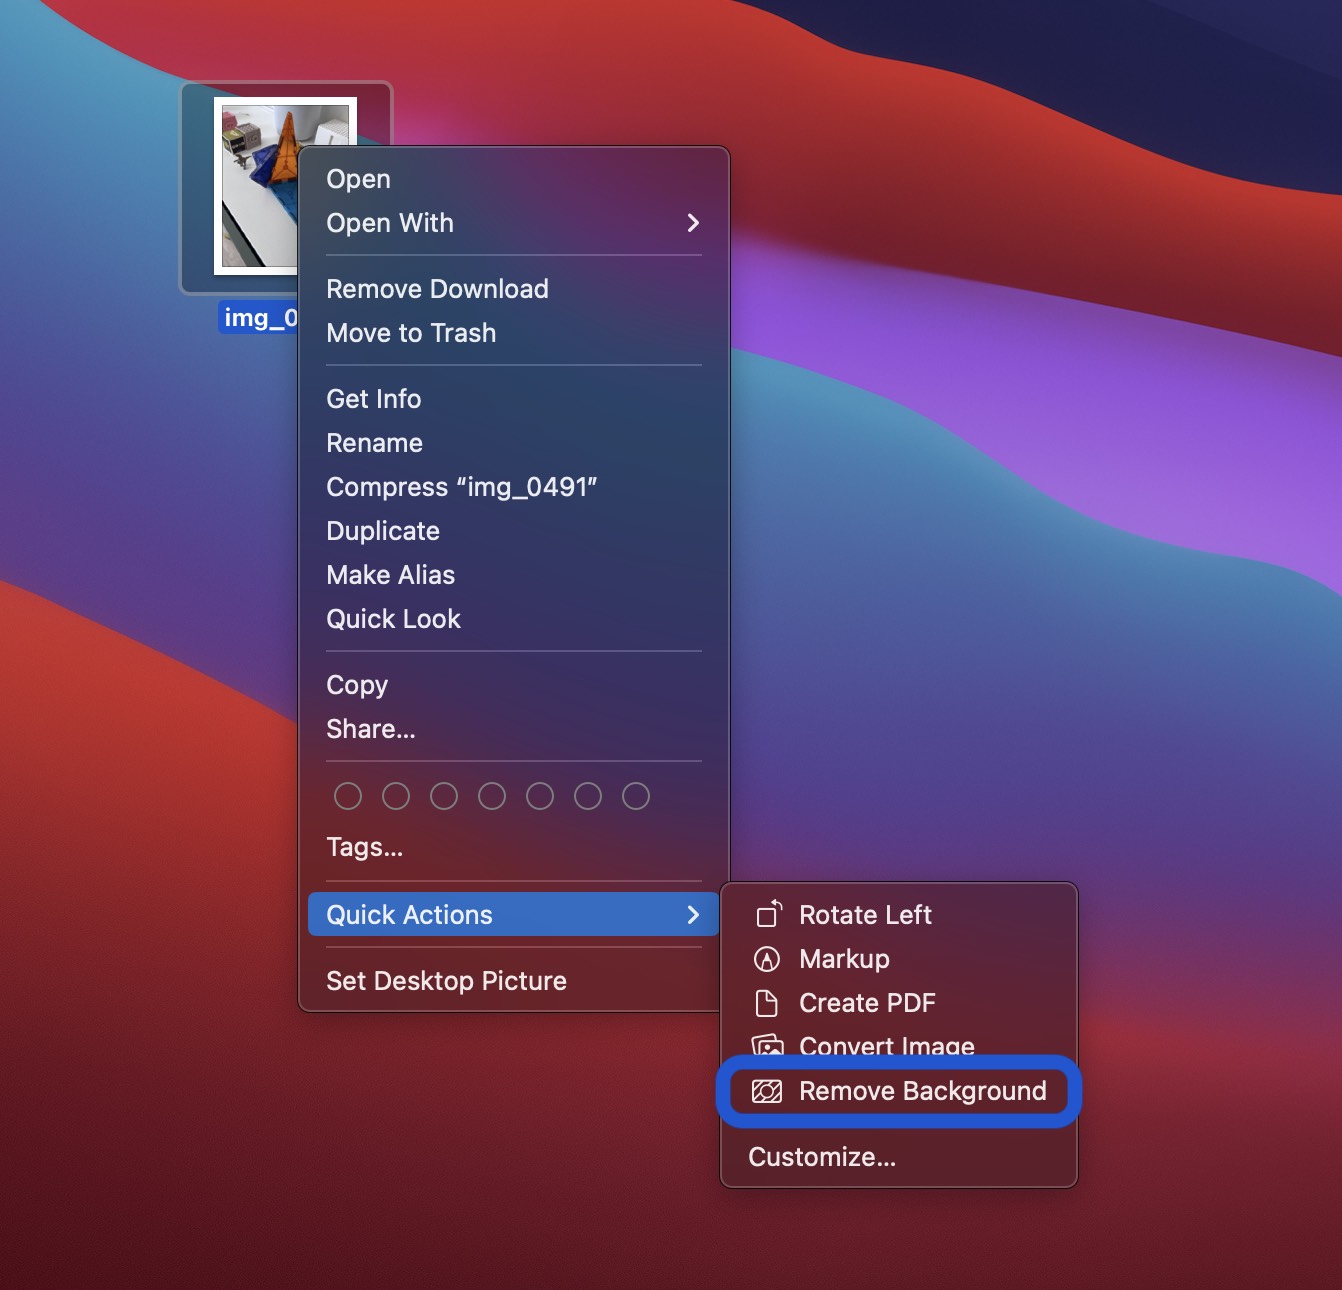Click the Create PDF document icon
Image resolution: width=1342 pixels, height=1290 pixels.
point(768,1003)
